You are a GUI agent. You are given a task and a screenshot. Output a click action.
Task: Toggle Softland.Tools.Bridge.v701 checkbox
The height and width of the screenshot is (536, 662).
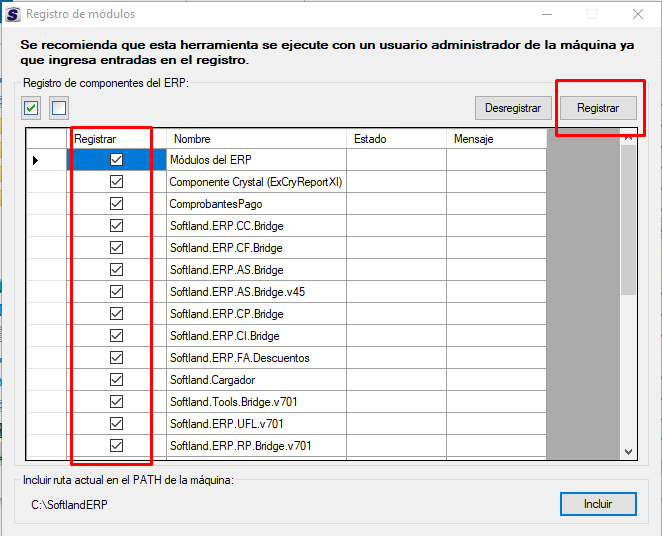click(117, 401)
